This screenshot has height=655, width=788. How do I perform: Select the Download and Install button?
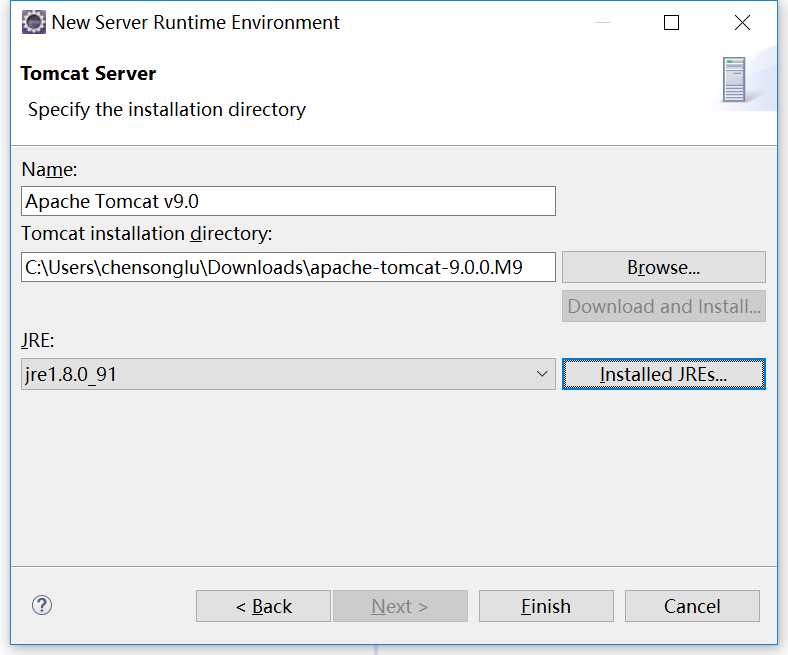664,306
